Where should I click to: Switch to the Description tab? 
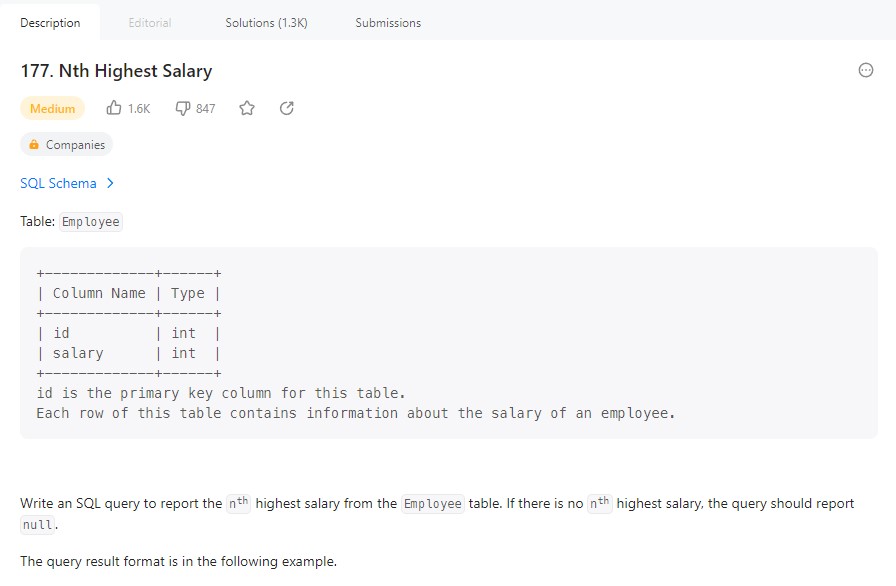click(x=50, y=22)
